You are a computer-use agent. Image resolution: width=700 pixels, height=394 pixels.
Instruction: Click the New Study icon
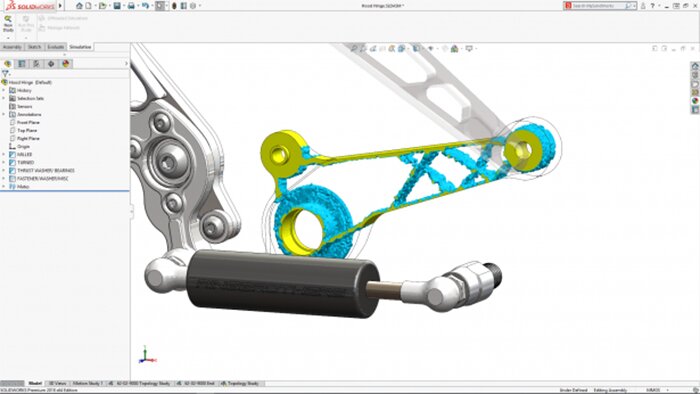8,24
